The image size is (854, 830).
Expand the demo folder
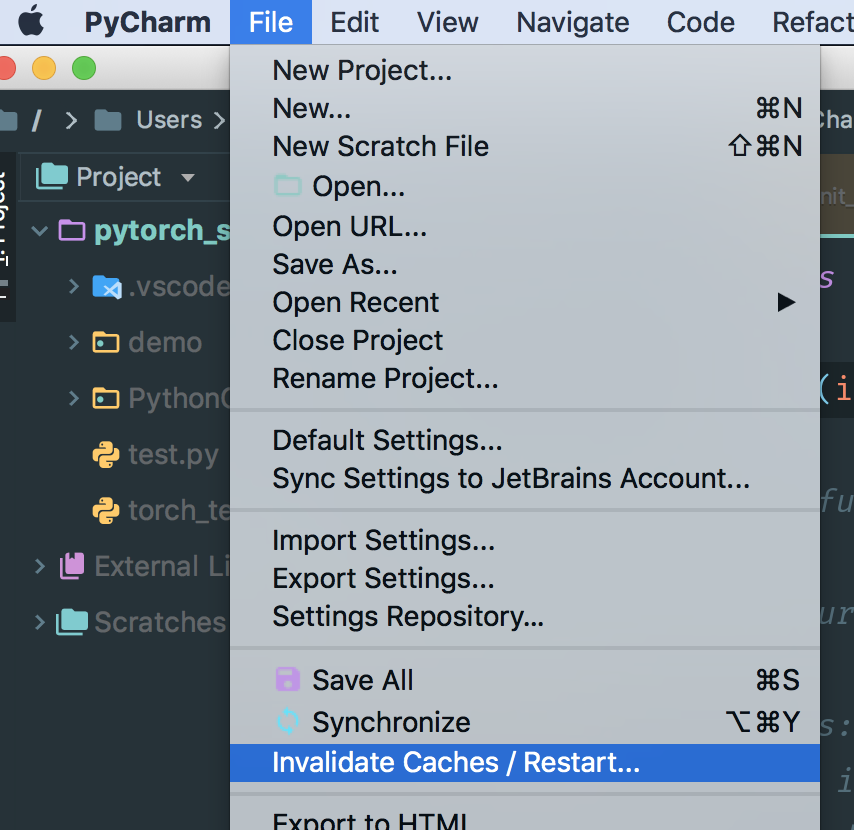pyautogui.click(x=74, y=343)
